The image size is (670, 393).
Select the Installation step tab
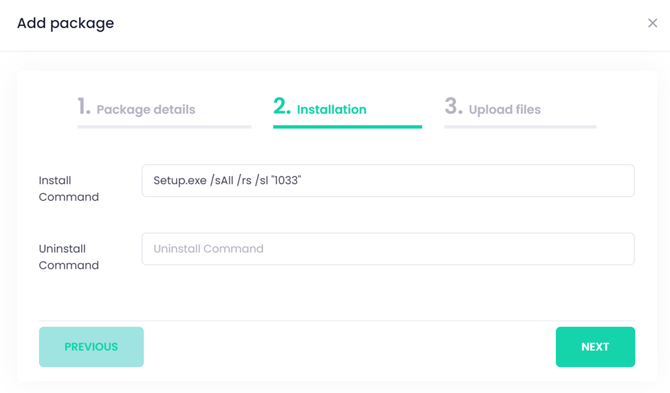332,109
